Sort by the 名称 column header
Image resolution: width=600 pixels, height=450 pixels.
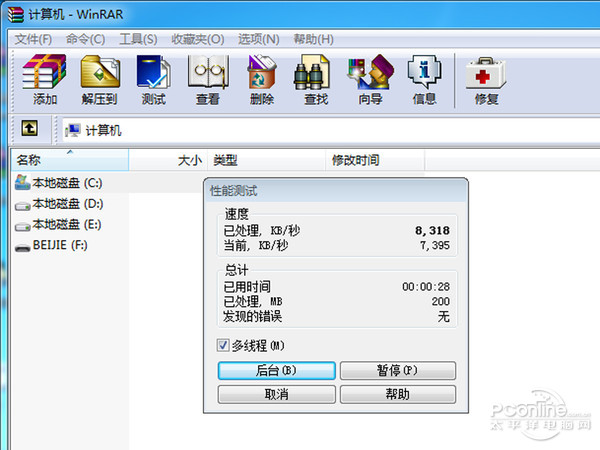pos(70,160)
